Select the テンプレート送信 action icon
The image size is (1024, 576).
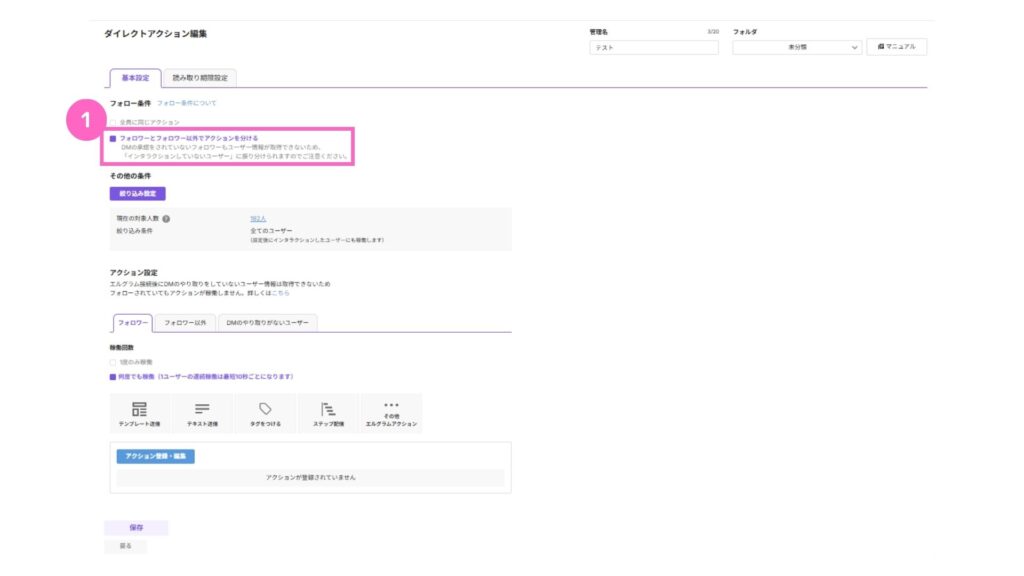139,410
